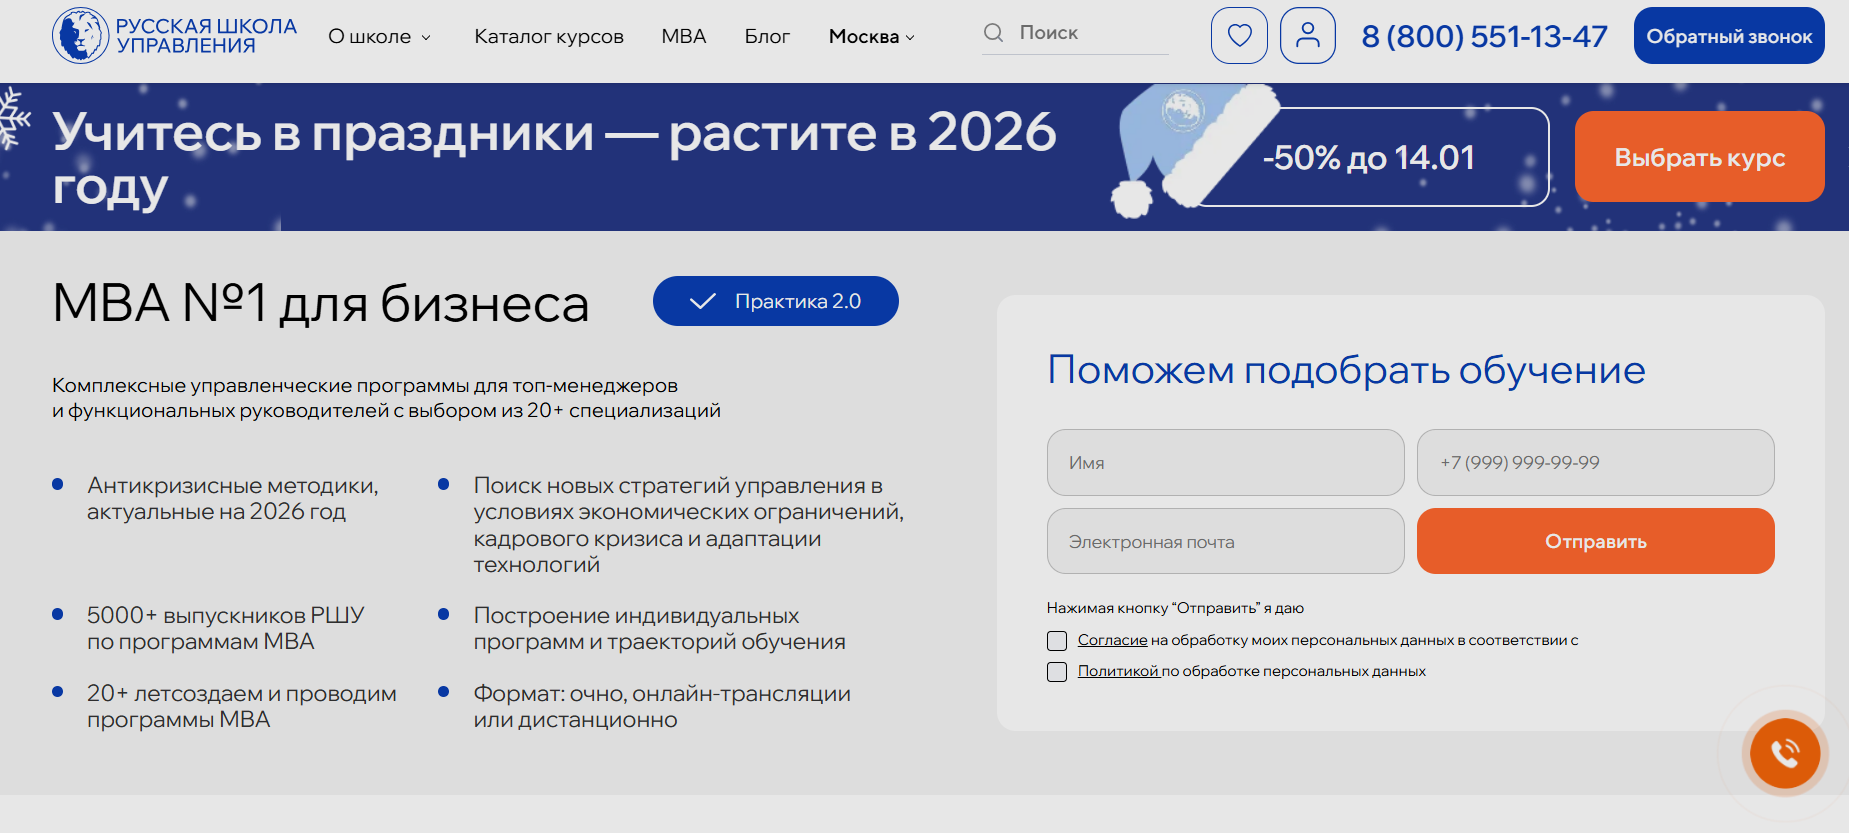
Task: Click the lion logo of Русская Школа Управления
Action: pos(80,36)
